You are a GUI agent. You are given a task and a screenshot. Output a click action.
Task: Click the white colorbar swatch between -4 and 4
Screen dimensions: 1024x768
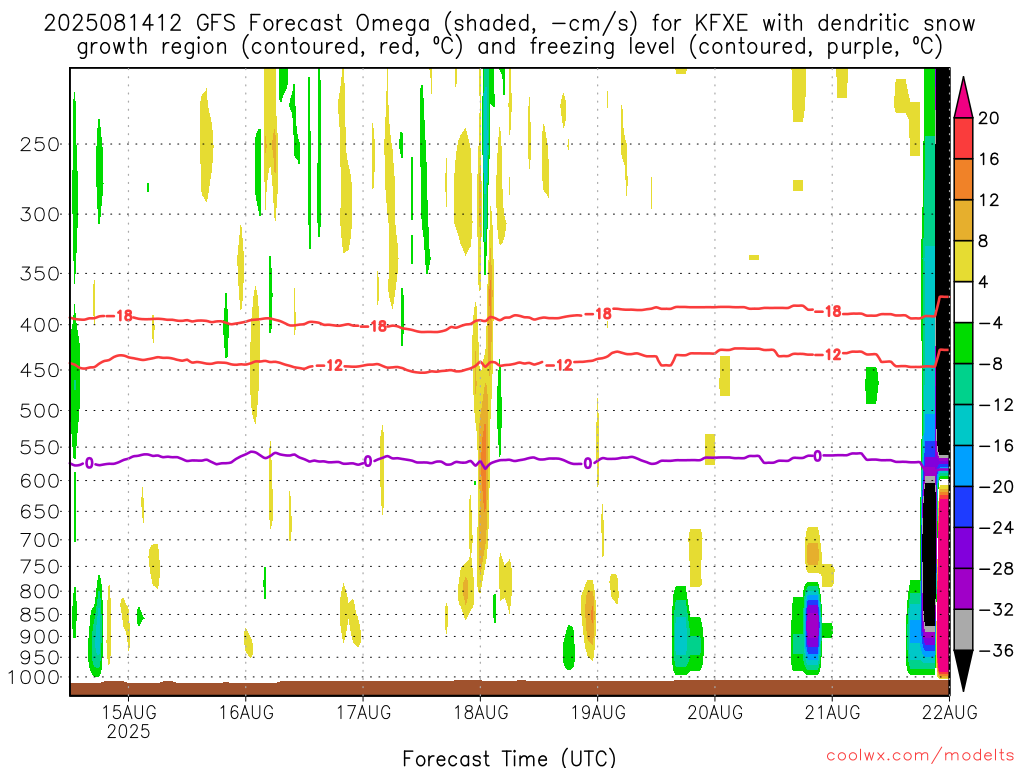coord(964,302)
